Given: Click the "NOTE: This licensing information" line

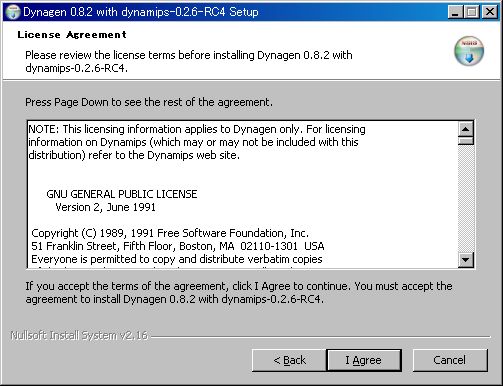Looking at the screenshot, I should pos(197,129).
